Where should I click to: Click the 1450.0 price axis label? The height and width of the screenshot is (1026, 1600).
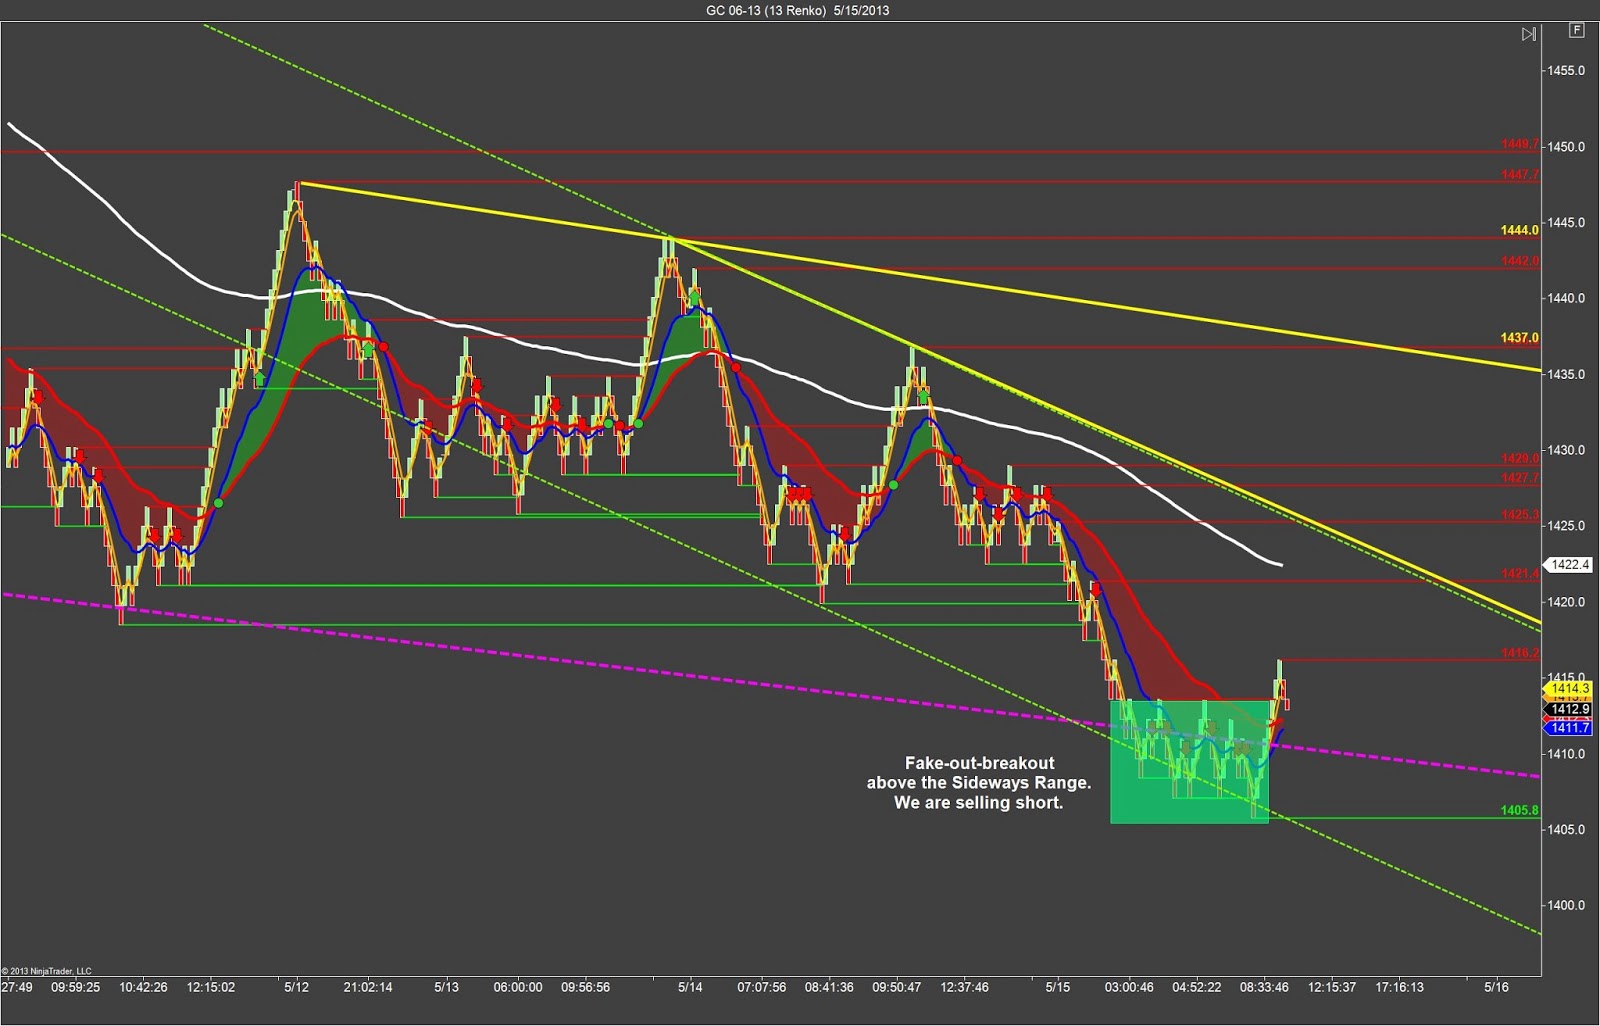pyautogui.click(x=1566, y=147)
